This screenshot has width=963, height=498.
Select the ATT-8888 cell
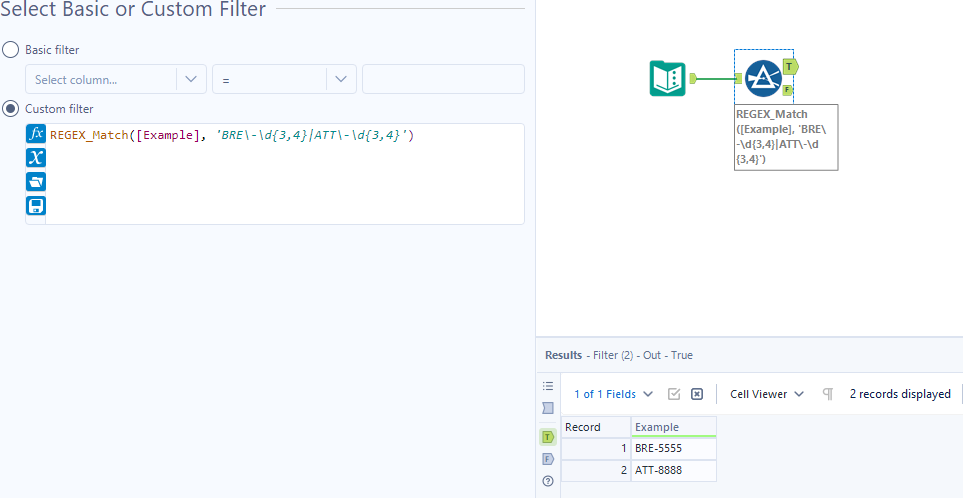coord(674,470)
